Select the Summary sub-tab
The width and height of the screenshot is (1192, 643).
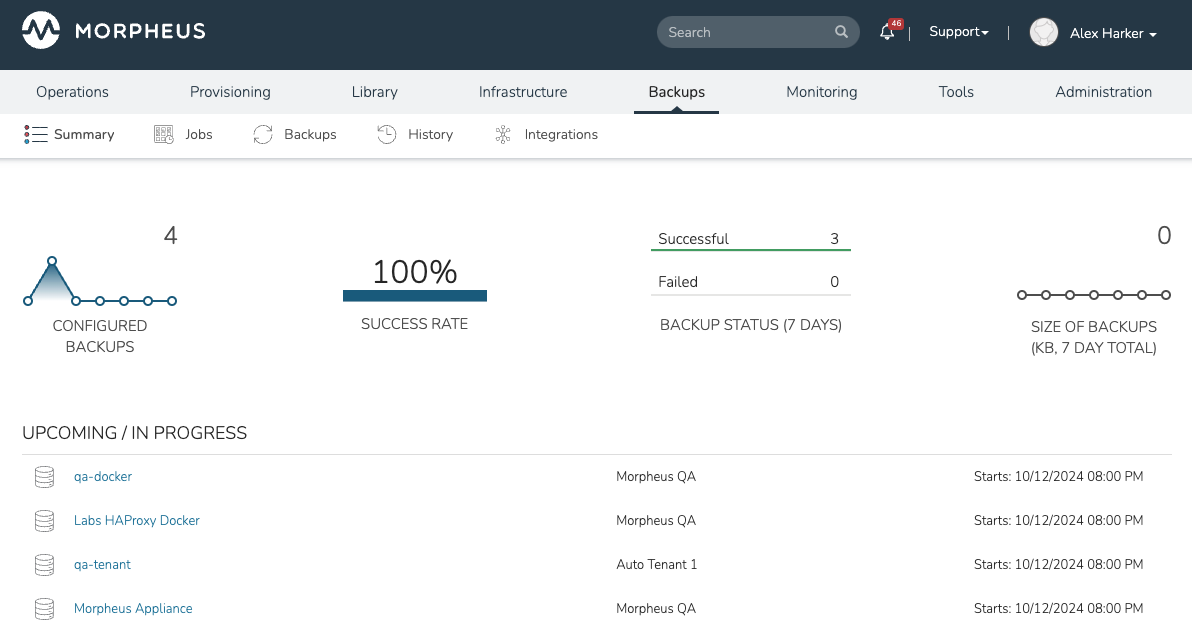coord(70,135)
